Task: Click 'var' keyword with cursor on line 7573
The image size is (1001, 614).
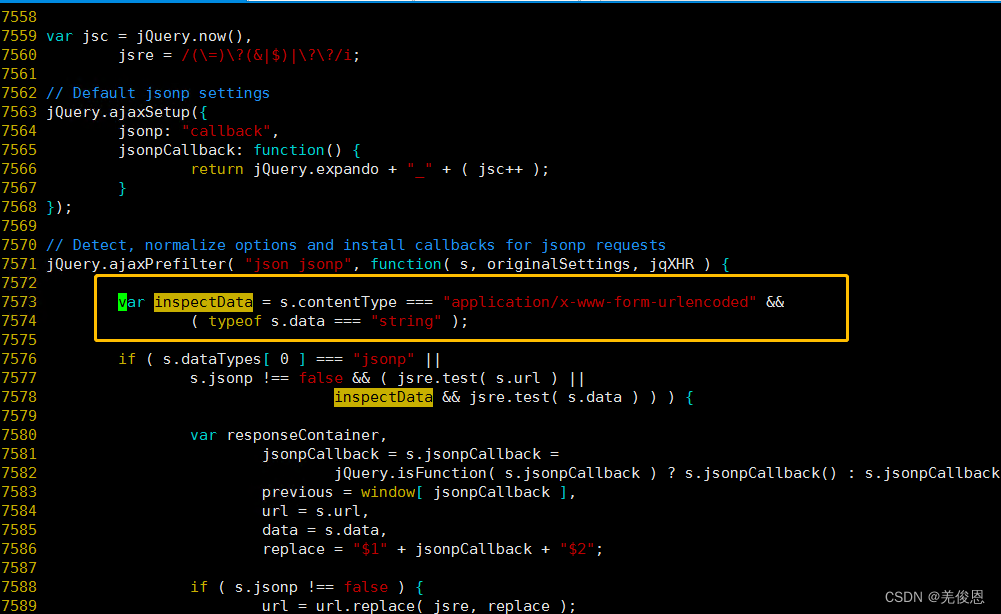Action: point(132,302)
